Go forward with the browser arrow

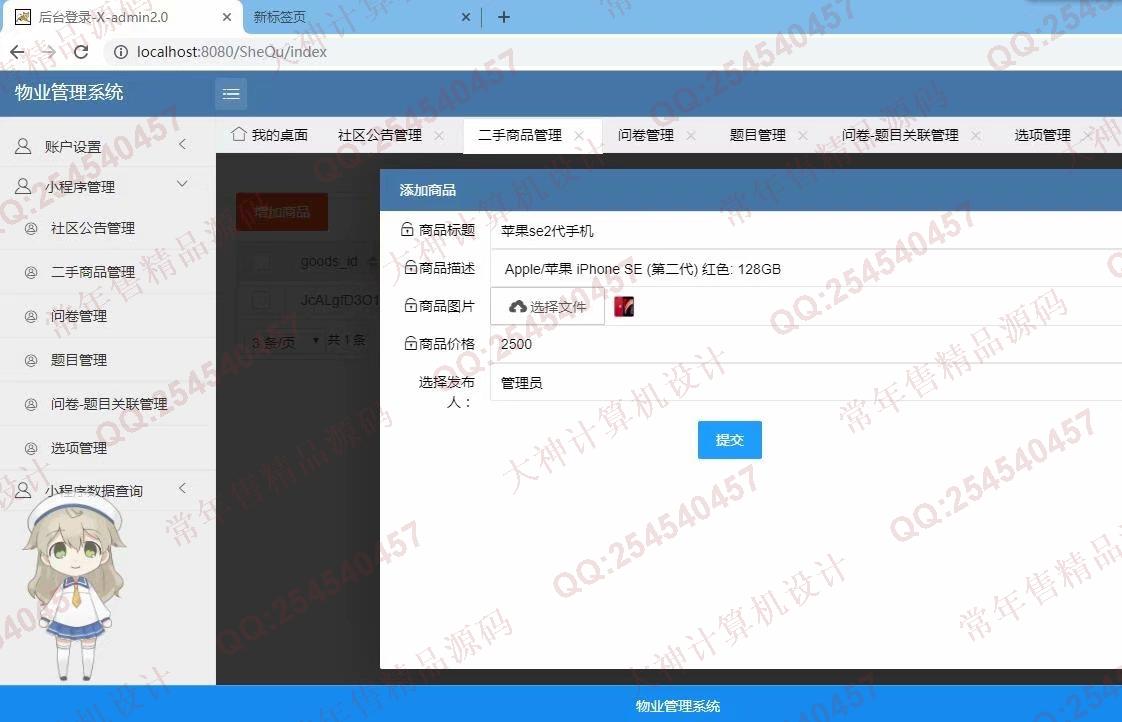49,52
